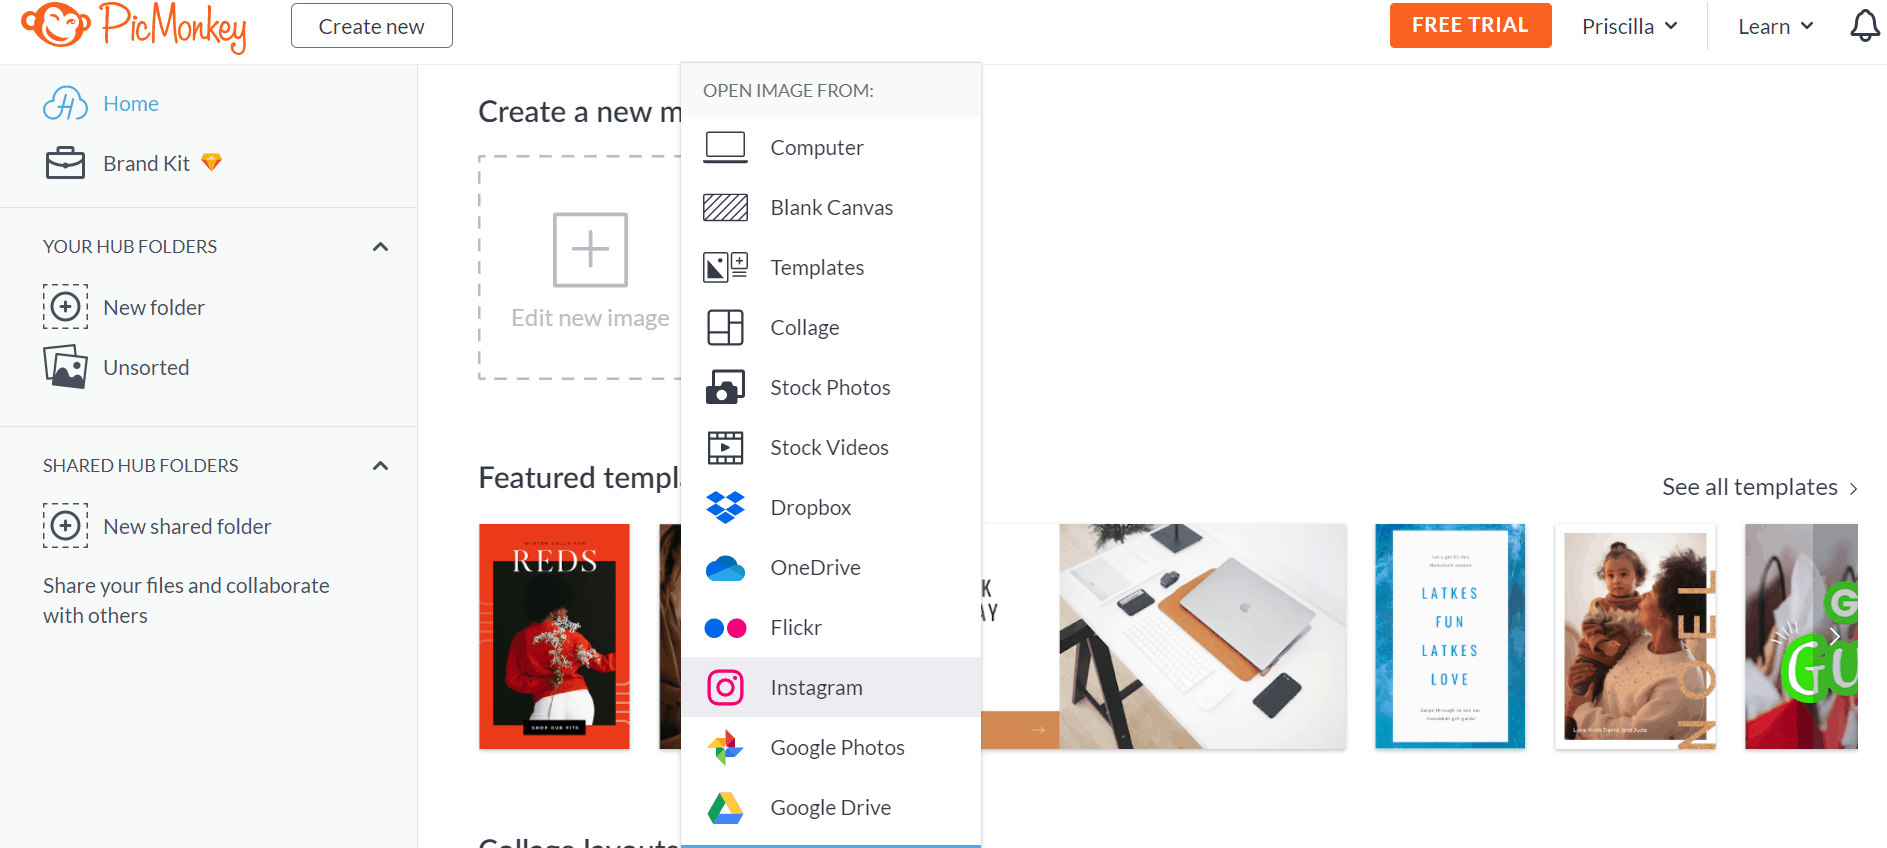
Task: Open the Learn dropdown menu
Action: click(x=1775, y=27)
